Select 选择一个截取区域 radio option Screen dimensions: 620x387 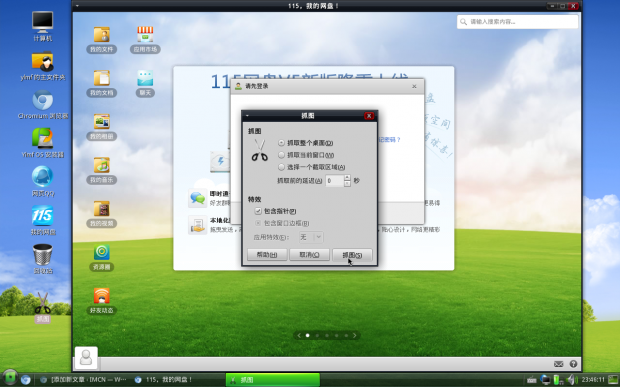click(312, 167)
